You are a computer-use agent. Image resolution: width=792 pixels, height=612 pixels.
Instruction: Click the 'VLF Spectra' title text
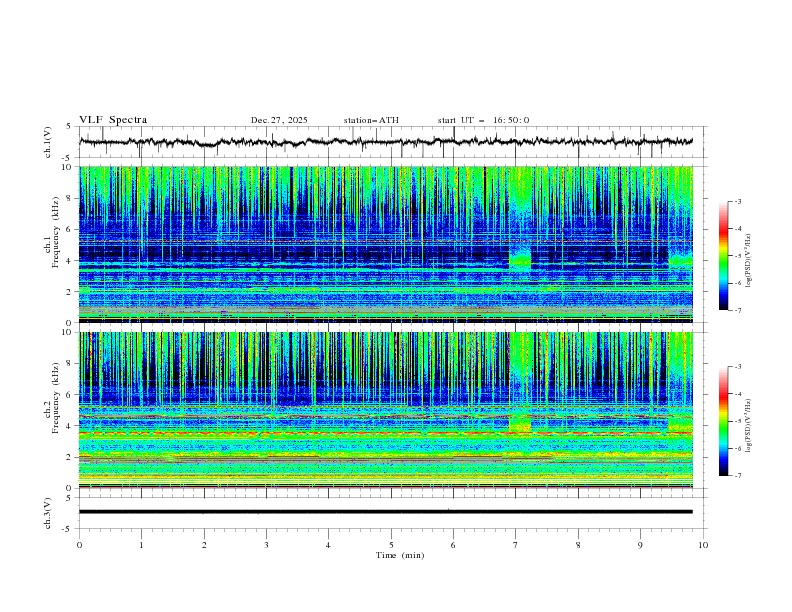pos(113,120)
